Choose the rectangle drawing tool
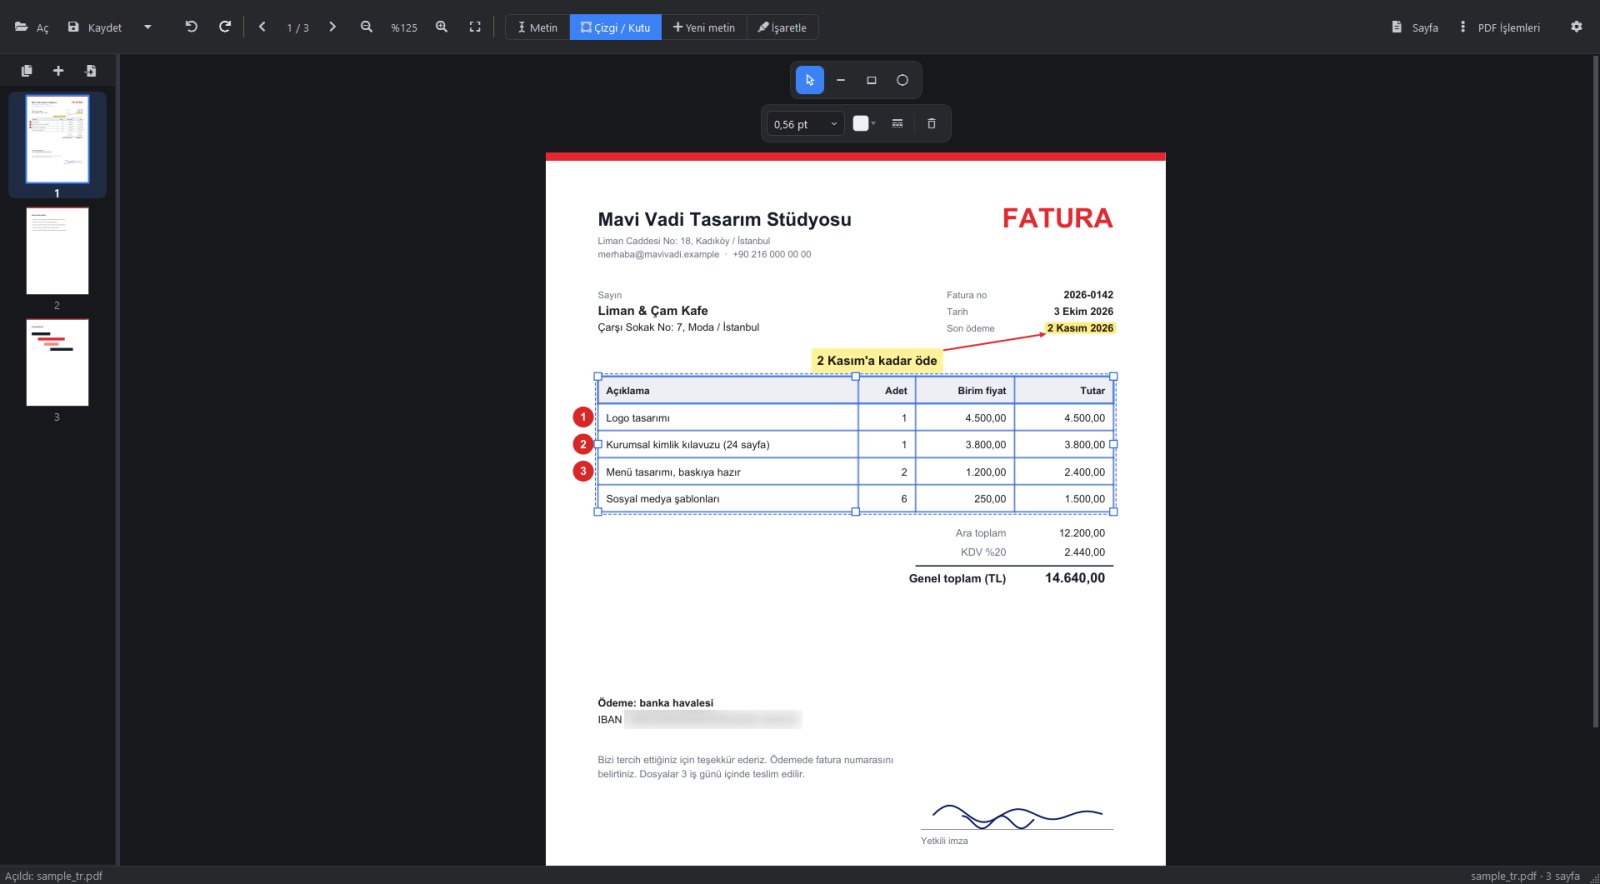 click(x=872, y=80)
